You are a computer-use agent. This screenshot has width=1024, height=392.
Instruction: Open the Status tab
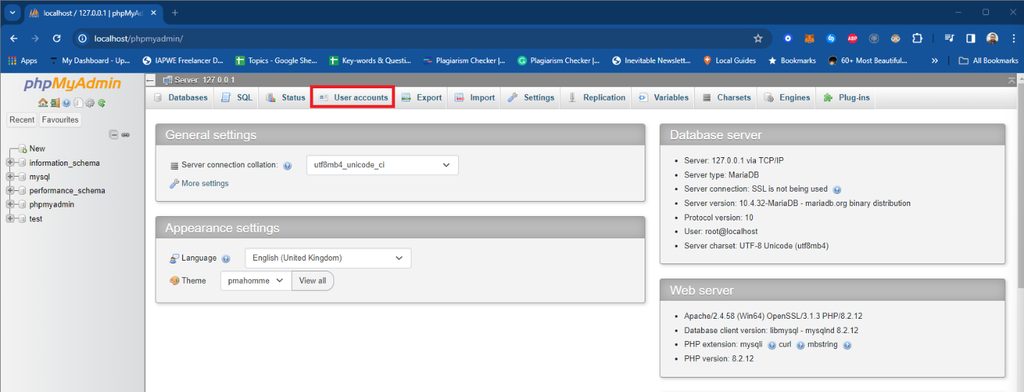286,97
